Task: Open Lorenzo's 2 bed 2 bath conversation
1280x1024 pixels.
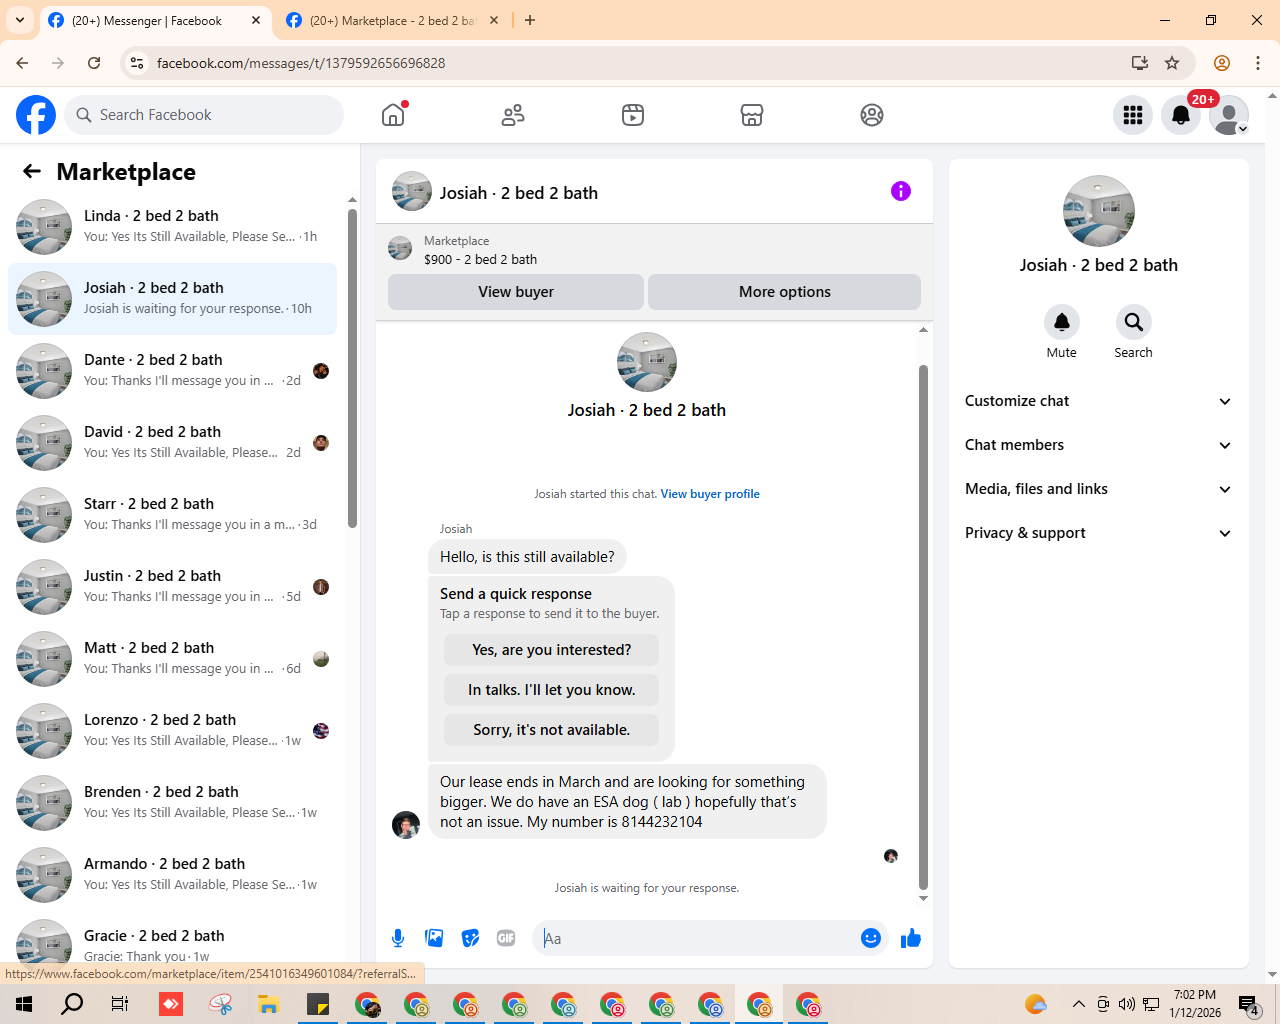Action: tap(172, 731)
